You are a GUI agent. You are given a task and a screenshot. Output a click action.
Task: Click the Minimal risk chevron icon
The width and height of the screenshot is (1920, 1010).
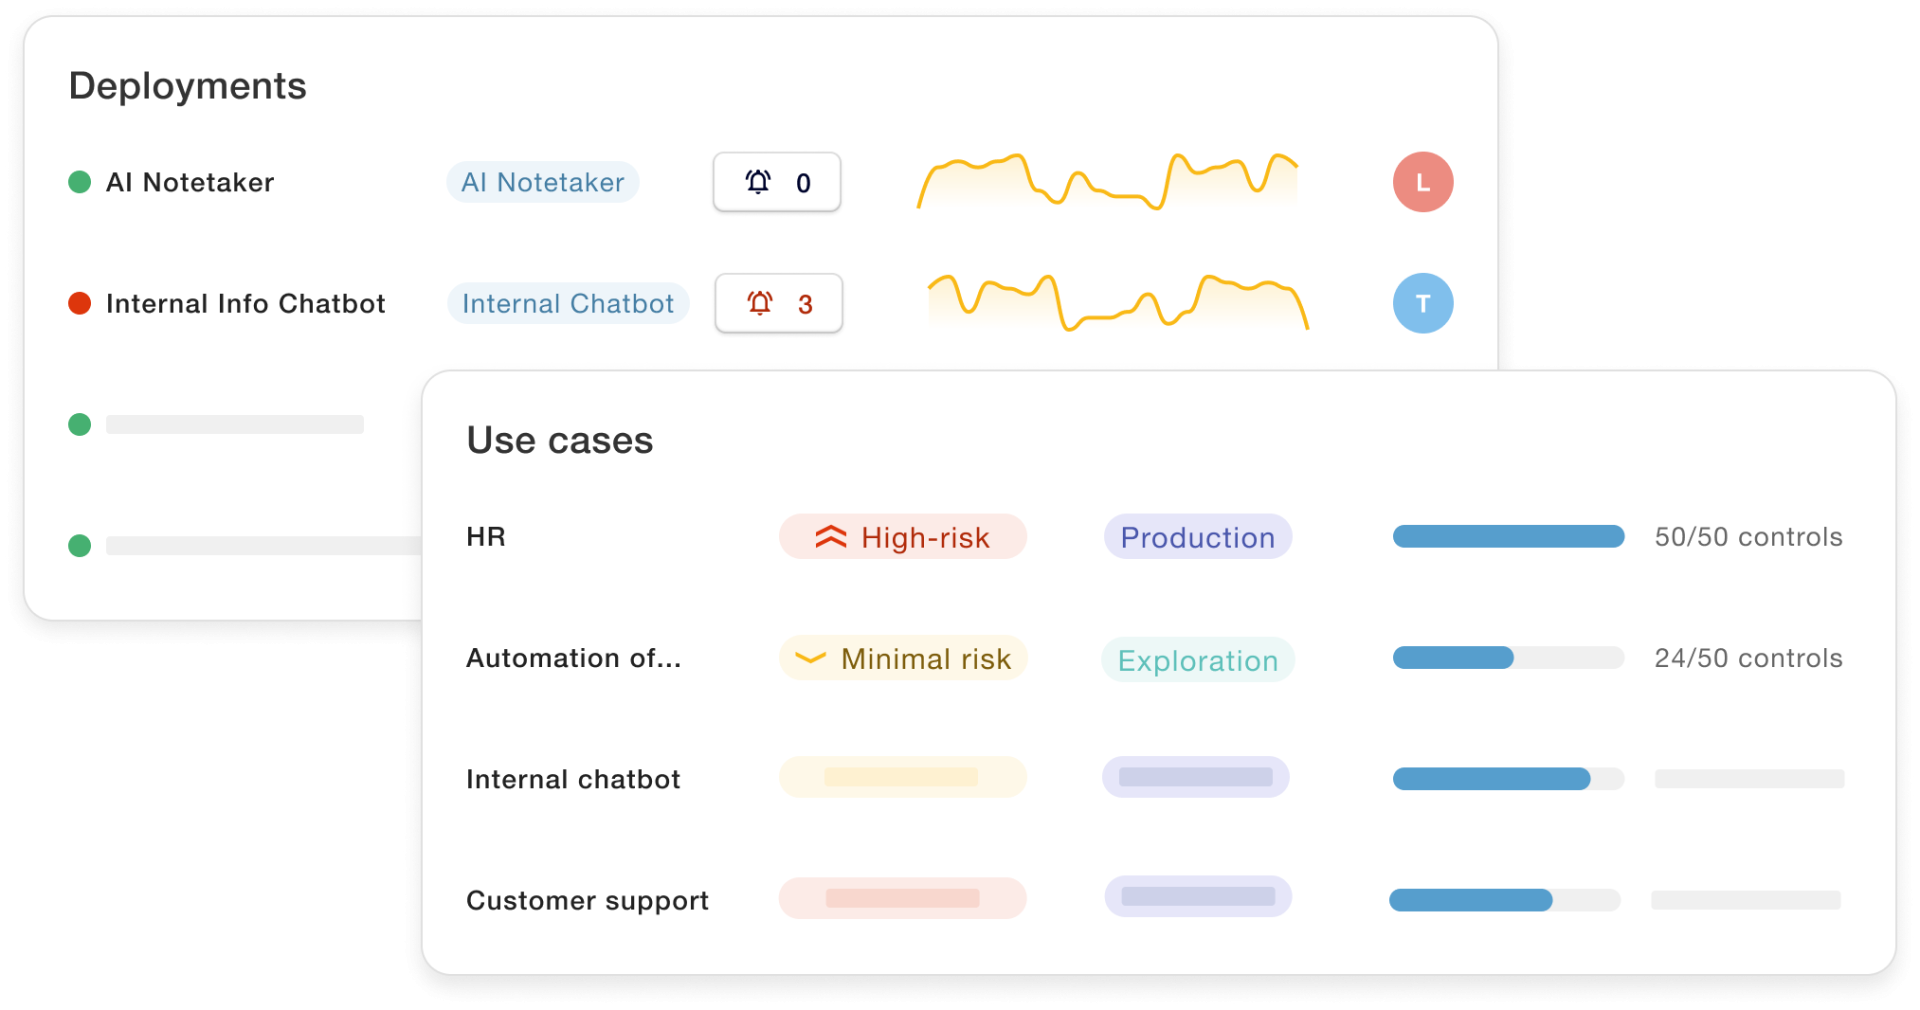click(x=809, y=658)
